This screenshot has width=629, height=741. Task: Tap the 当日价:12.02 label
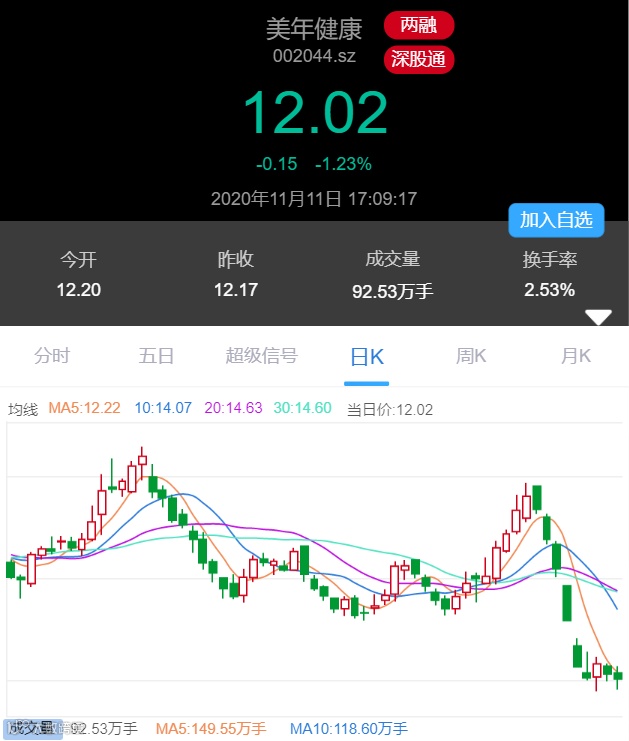390,409
